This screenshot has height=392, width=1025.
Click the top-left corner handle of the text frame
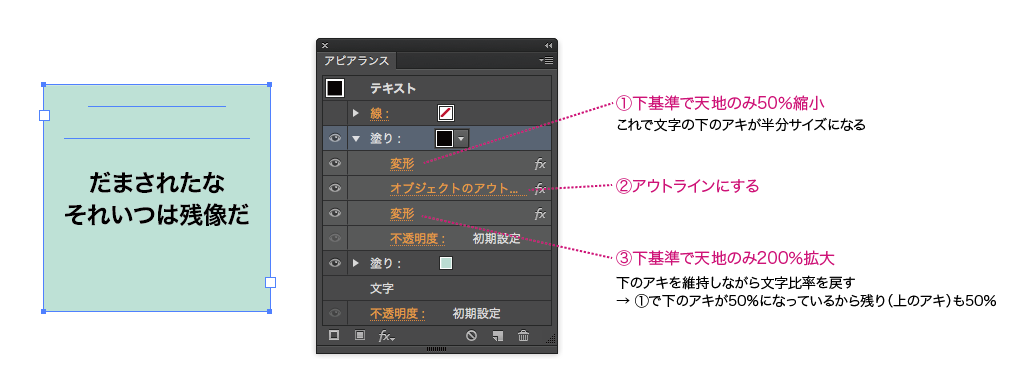44,84
